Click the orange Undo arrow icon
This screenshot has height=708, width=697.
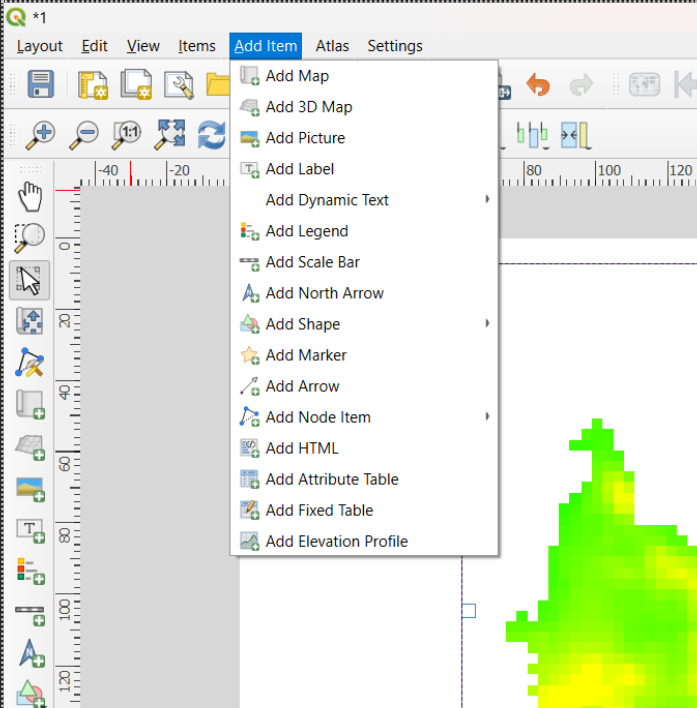click(x=538, y=84)
